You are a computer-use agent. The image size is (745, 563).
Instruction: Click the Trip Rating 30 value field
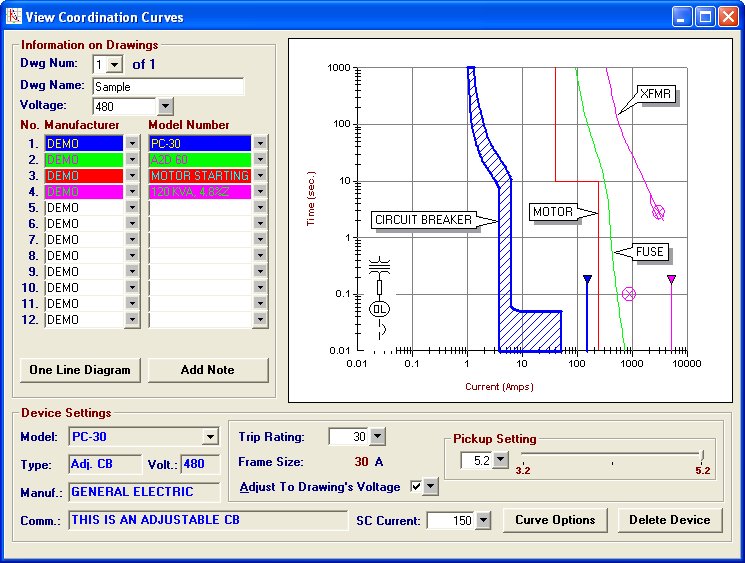348,436
